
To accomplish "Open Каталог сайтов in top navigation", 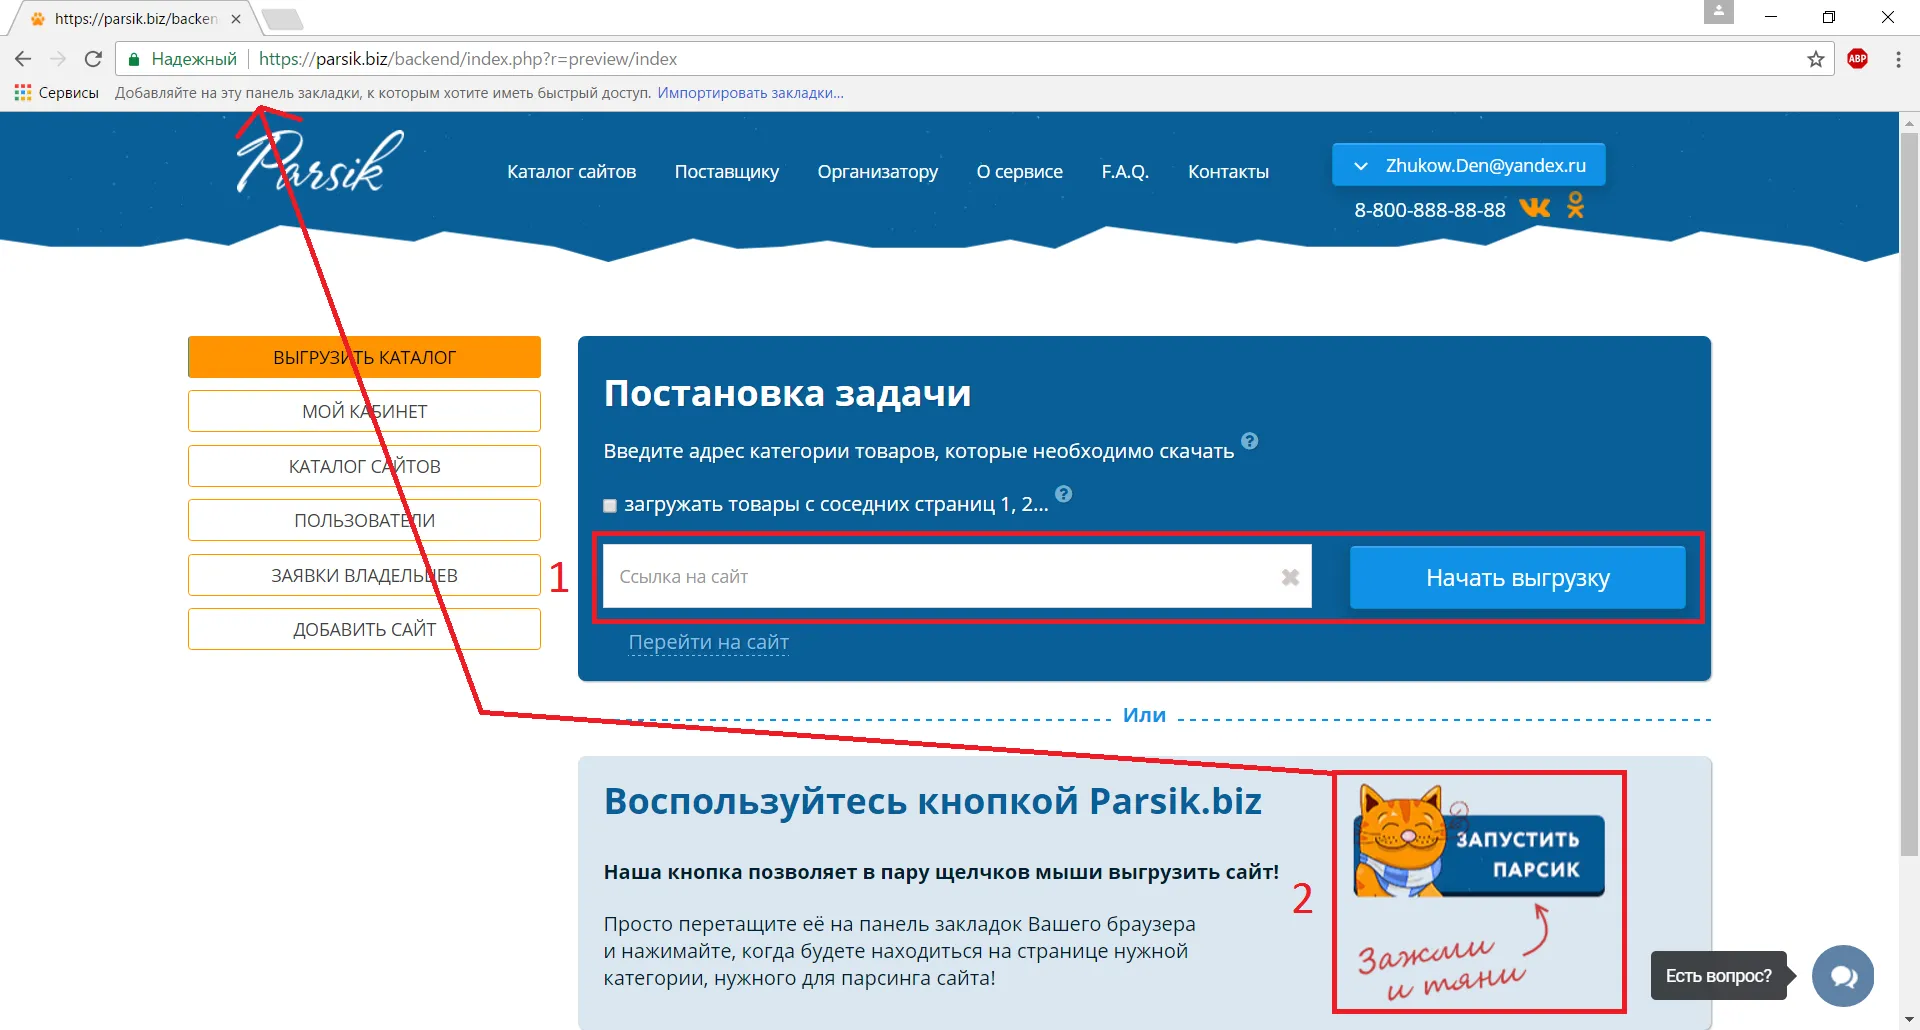I will pyautogui.click(x=571, y=172).
